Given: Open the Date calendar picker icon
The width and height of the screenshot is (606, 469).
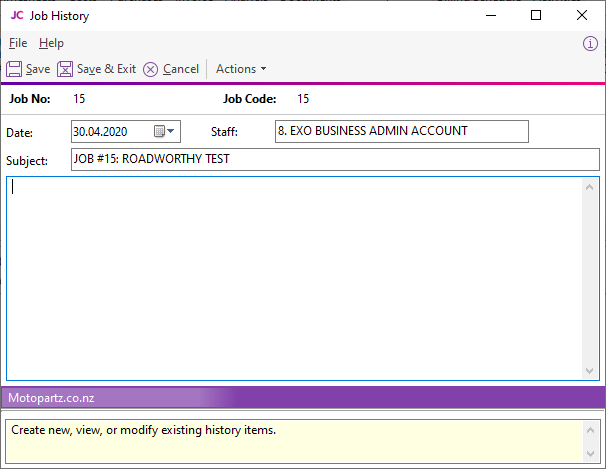Looking at the screenshot, I should pyautogui.click(x=159, y=131).
